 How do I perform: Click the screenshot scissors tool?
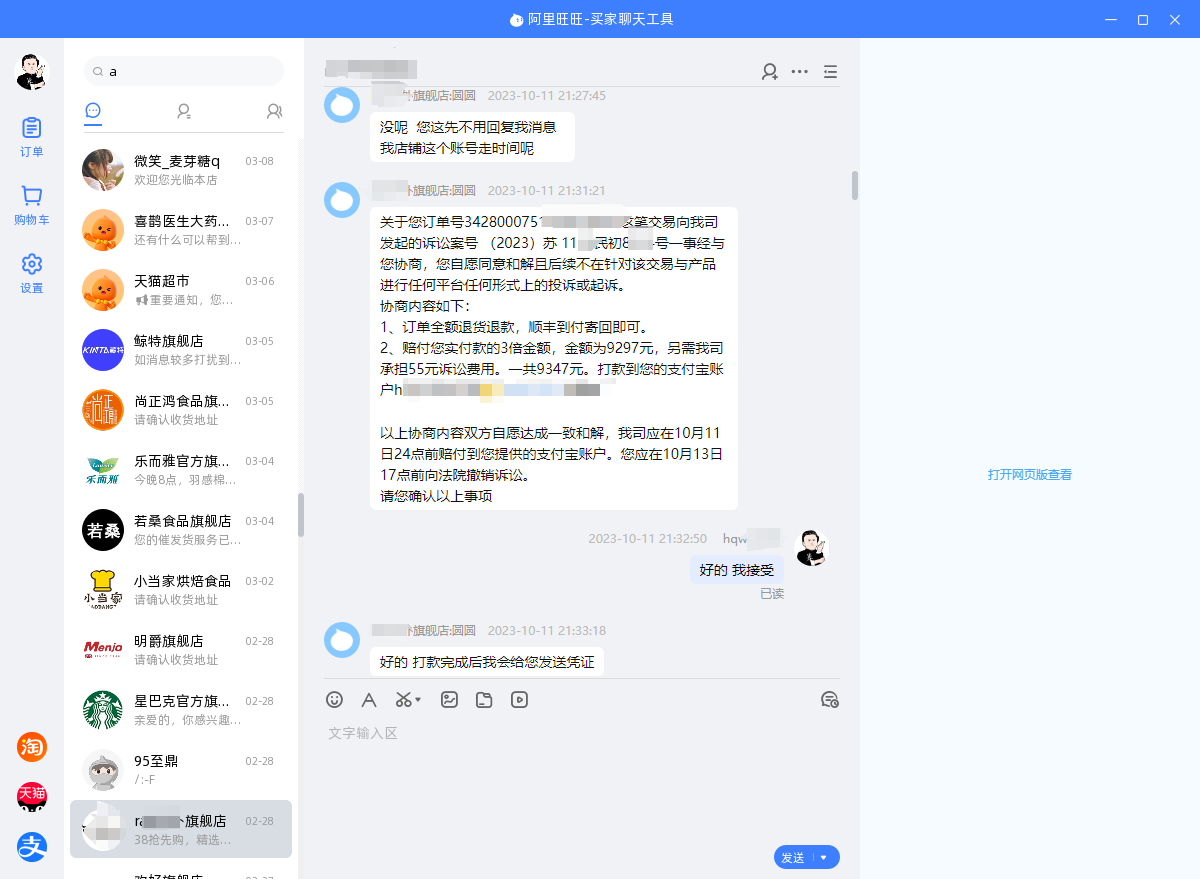pyautogui.click(x=403, y=700)
